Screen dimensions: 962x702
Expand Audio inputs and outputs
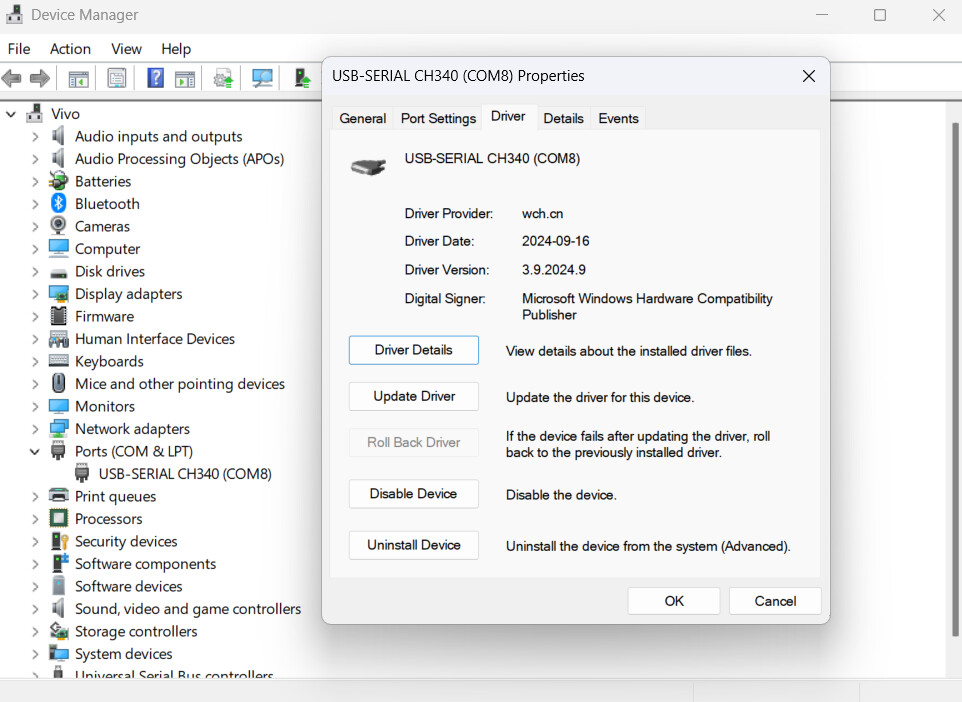tap(35, 136)
